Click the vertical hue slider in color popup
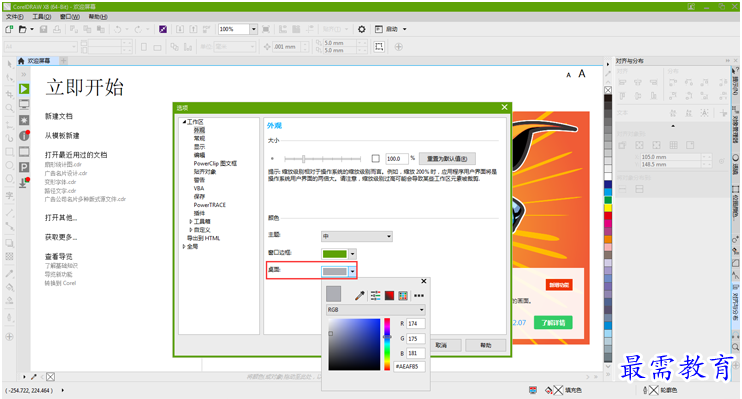 coord(387,344)
